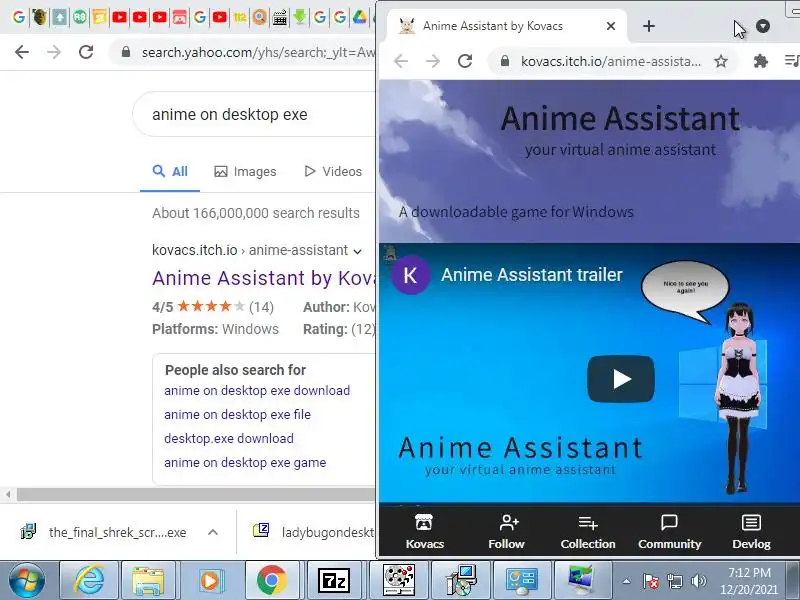Screen dimensions: 800x600
Task: Click 'desktop.exe download' suggestion
Action: pos(229,438)
